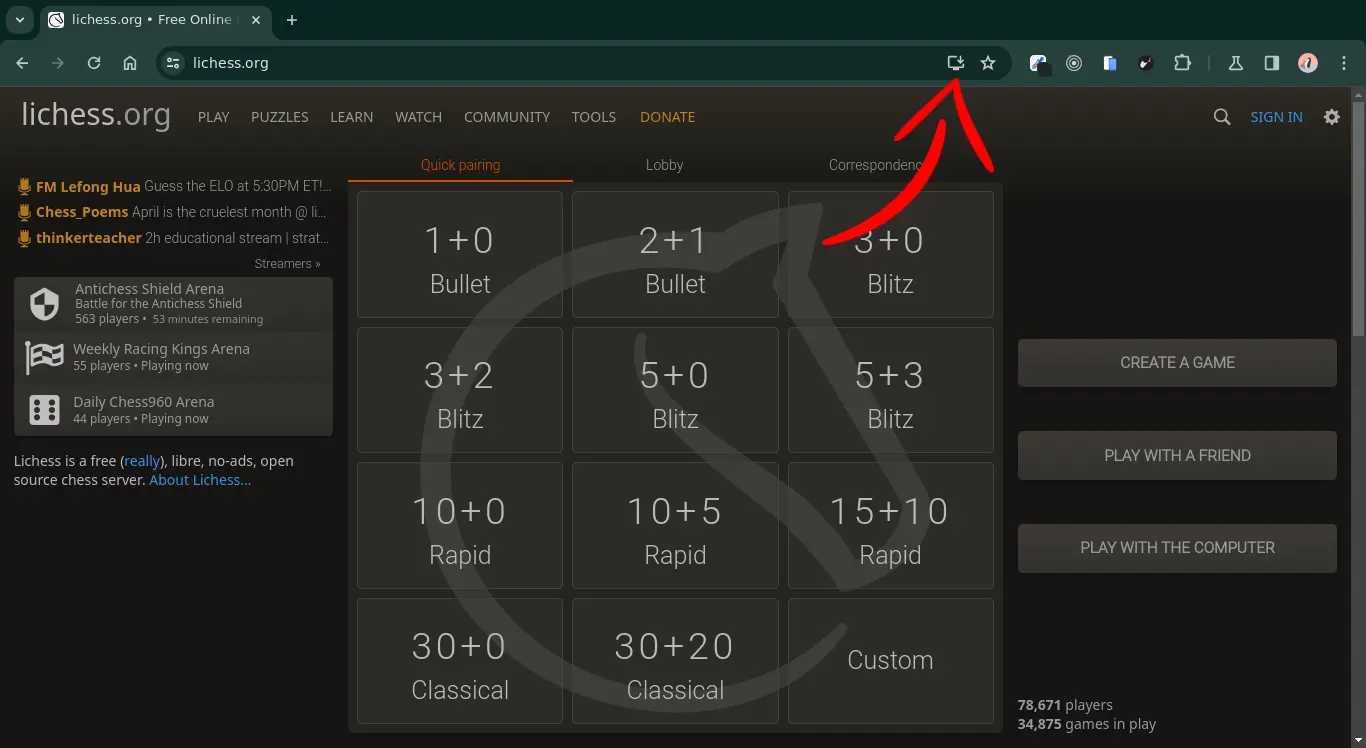The image size is (1366, 748).
Task: Open the Daily Chess960 Arena
Action: [173, 410]
